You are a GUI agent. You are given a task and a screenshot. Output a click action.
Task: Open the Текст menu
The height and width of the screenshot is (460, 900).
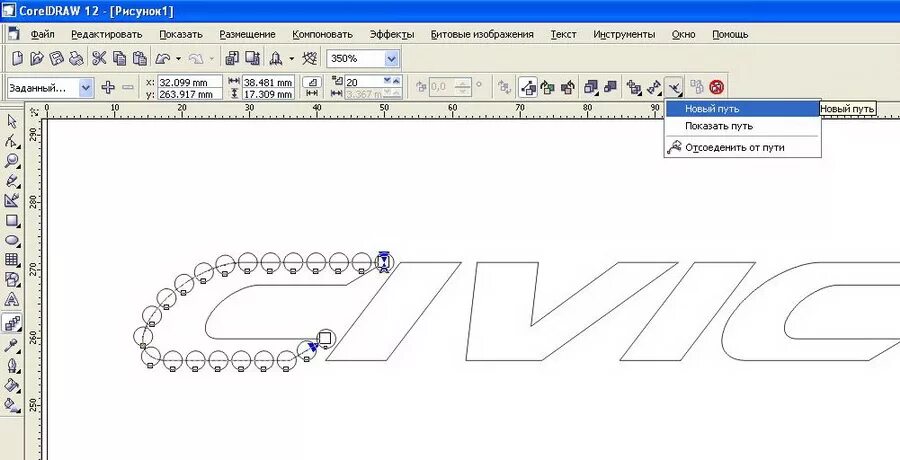(564, 34)
